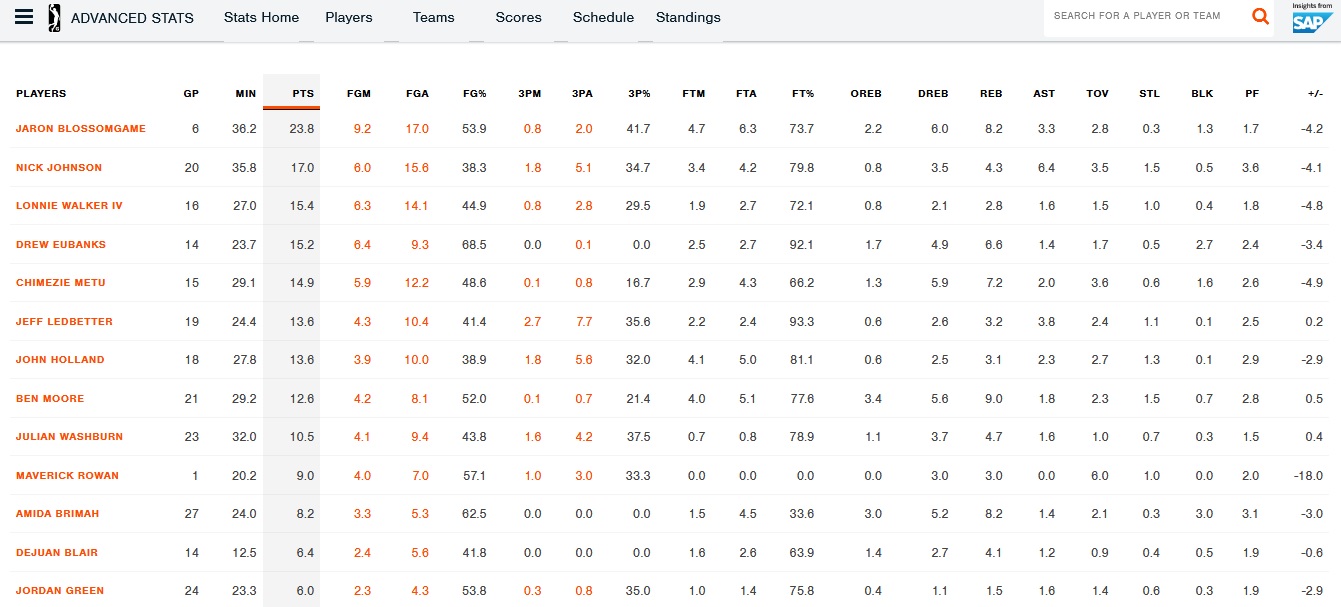Click the G League logo icon
1341x607 pixels.
54,17
